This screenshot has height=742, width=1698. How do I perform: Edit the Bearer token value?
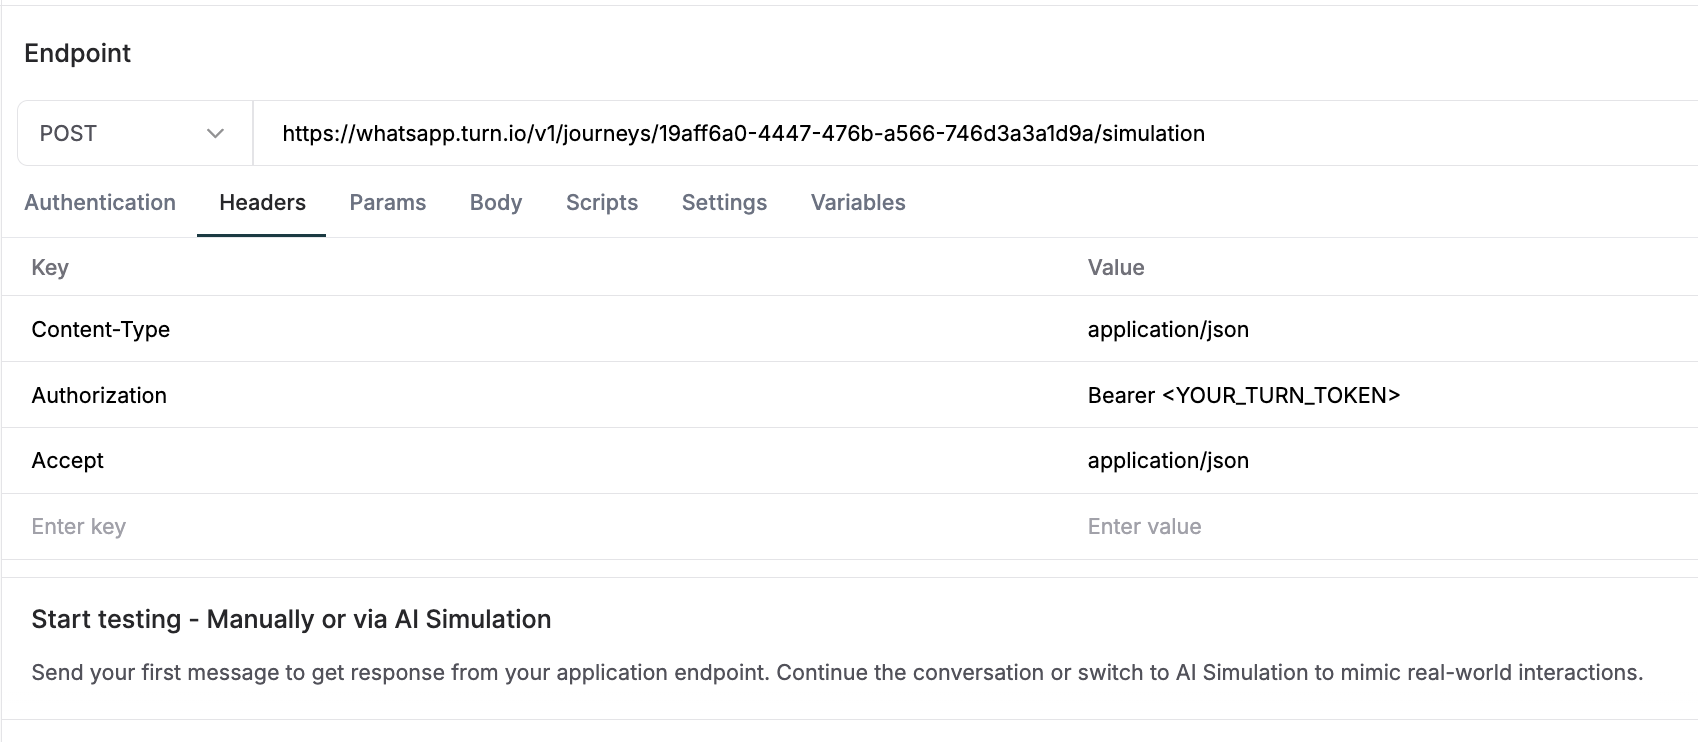(x=1243, y=395)
